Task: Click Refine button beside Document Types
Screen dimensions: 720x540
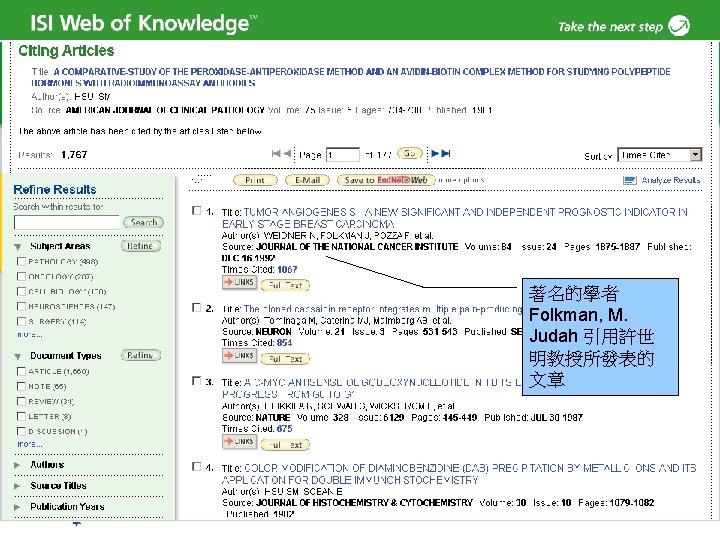Action: (x=141, y=355)
